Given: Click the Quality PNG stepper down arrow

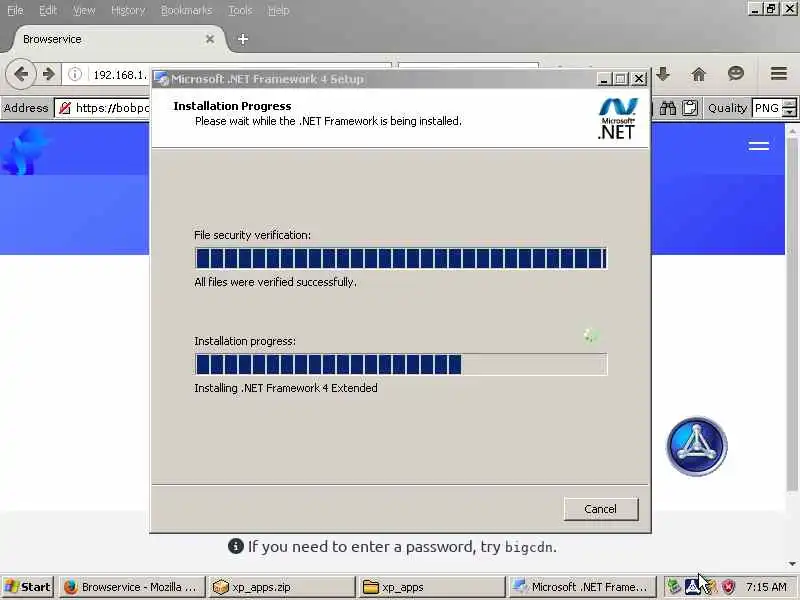Looking at the screenshot, I should (x=789, y=112).
